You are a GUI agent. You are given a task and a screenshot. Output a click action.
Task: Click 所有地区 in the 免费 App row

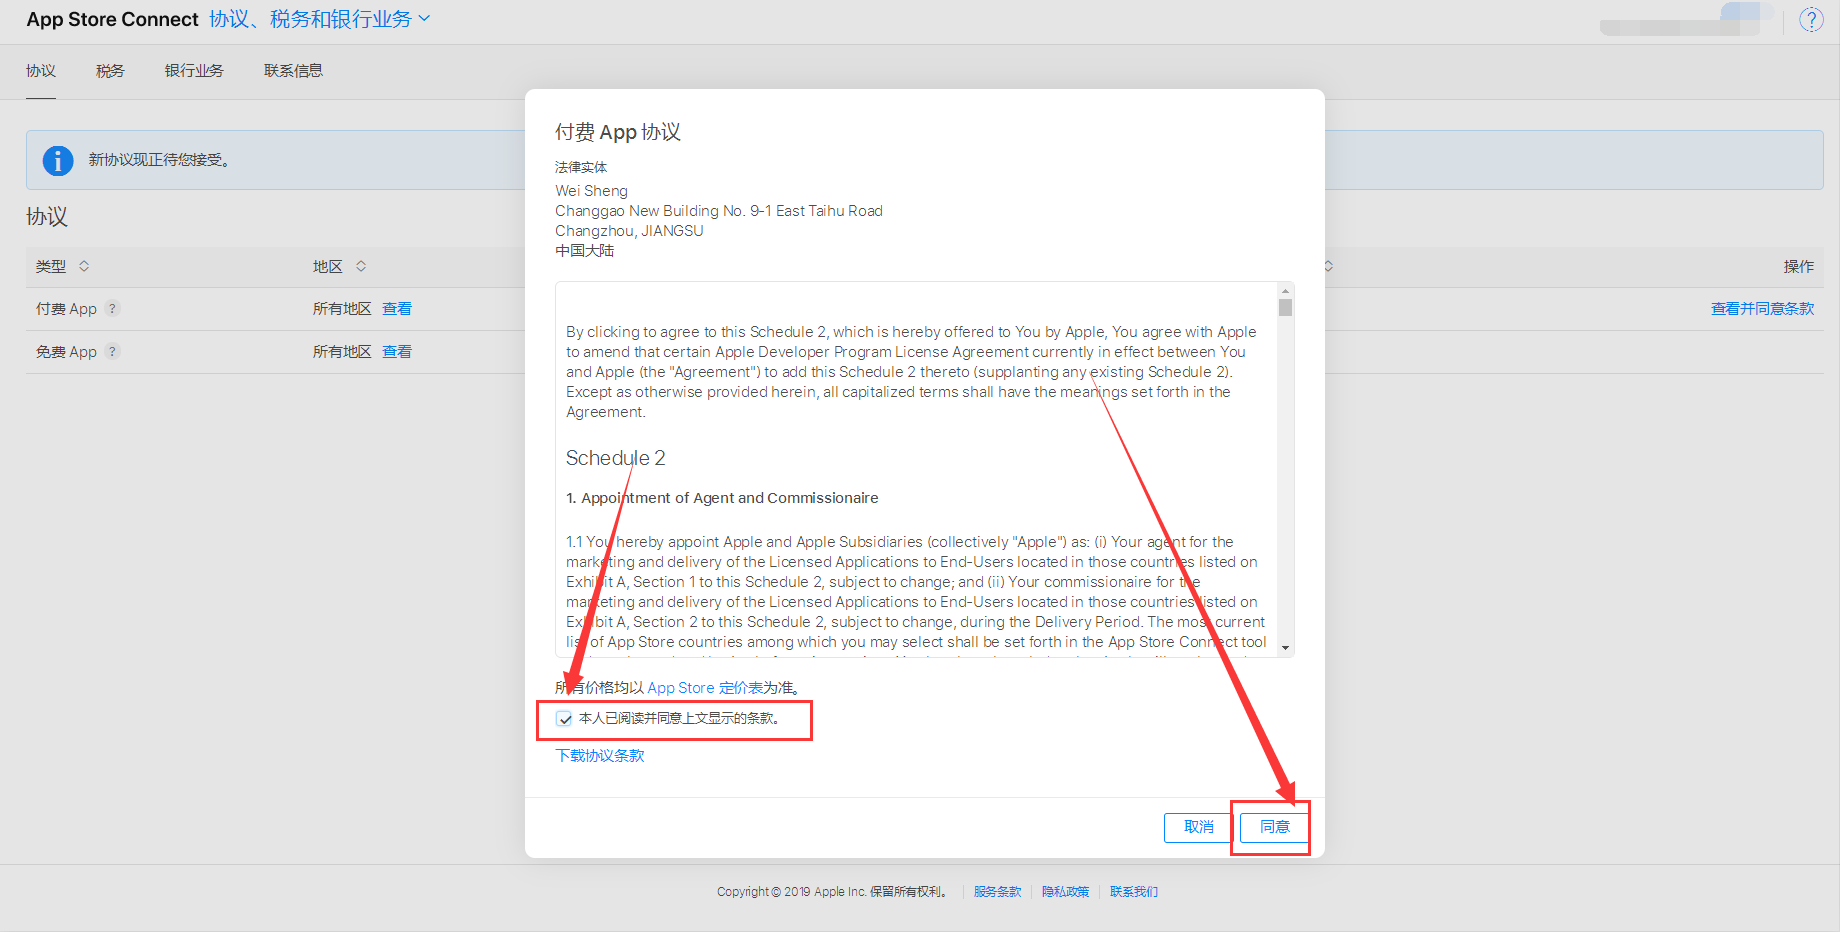342,352
